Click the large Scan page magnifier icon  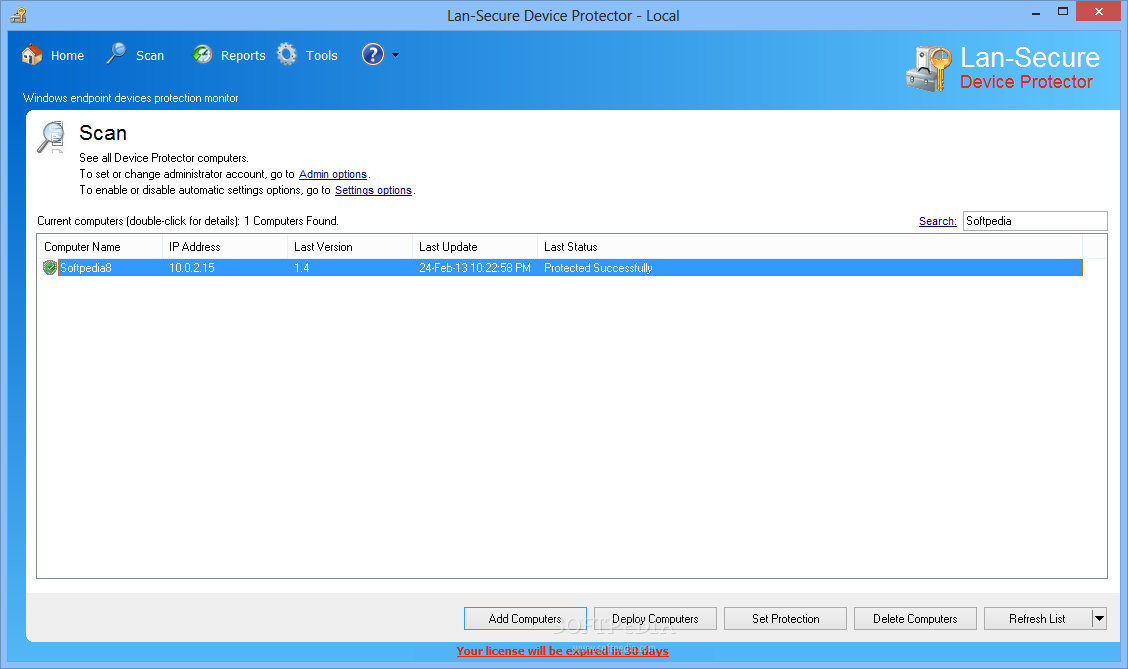52,137
